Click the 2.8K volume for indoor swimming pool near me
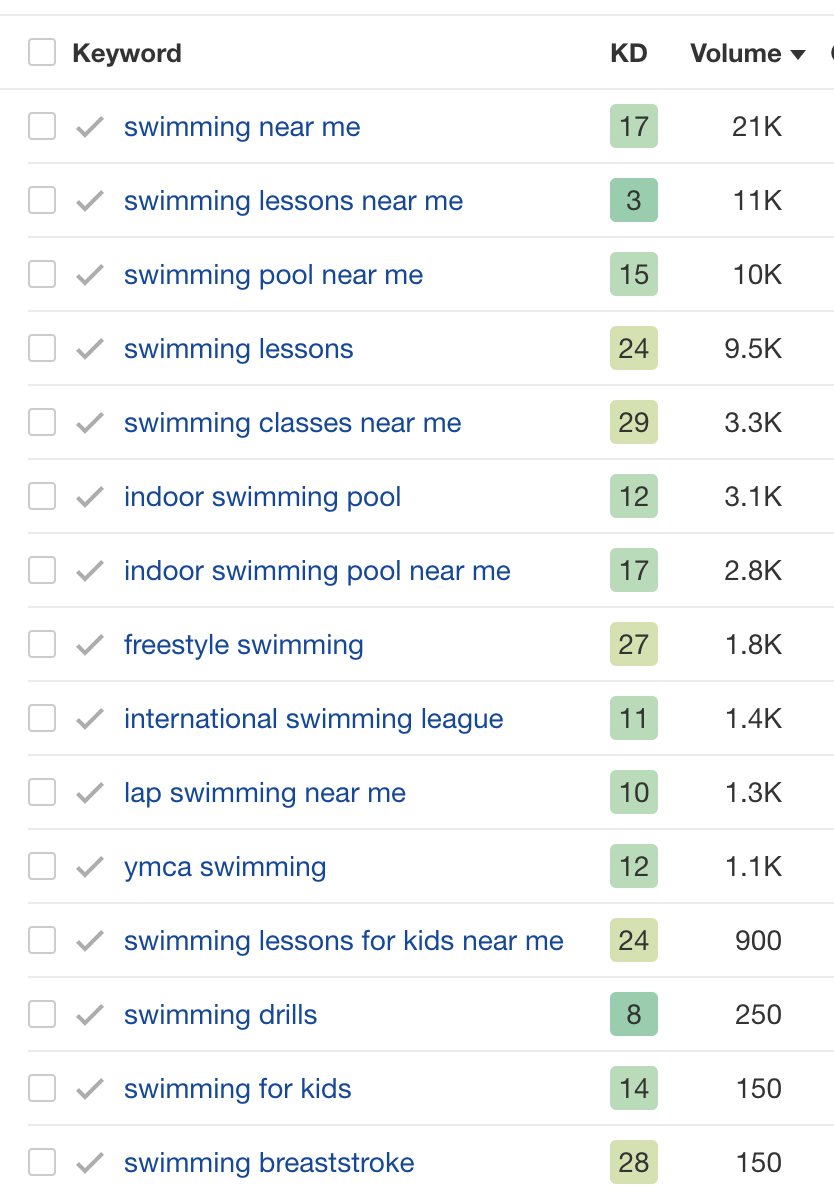834x1198 pixels. coord(753,571)
